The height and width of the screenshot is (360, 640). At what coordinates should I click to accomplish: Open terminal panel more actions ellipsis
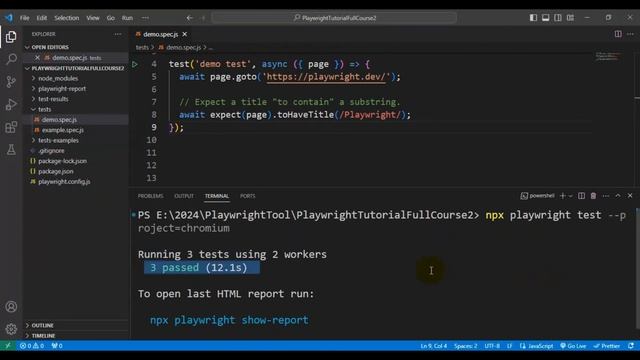tap(606, 196)
